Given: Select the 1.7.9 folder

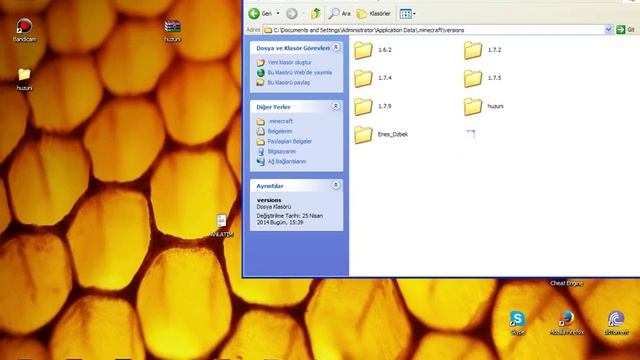Looking at the screenshot, I should point(373,107).
